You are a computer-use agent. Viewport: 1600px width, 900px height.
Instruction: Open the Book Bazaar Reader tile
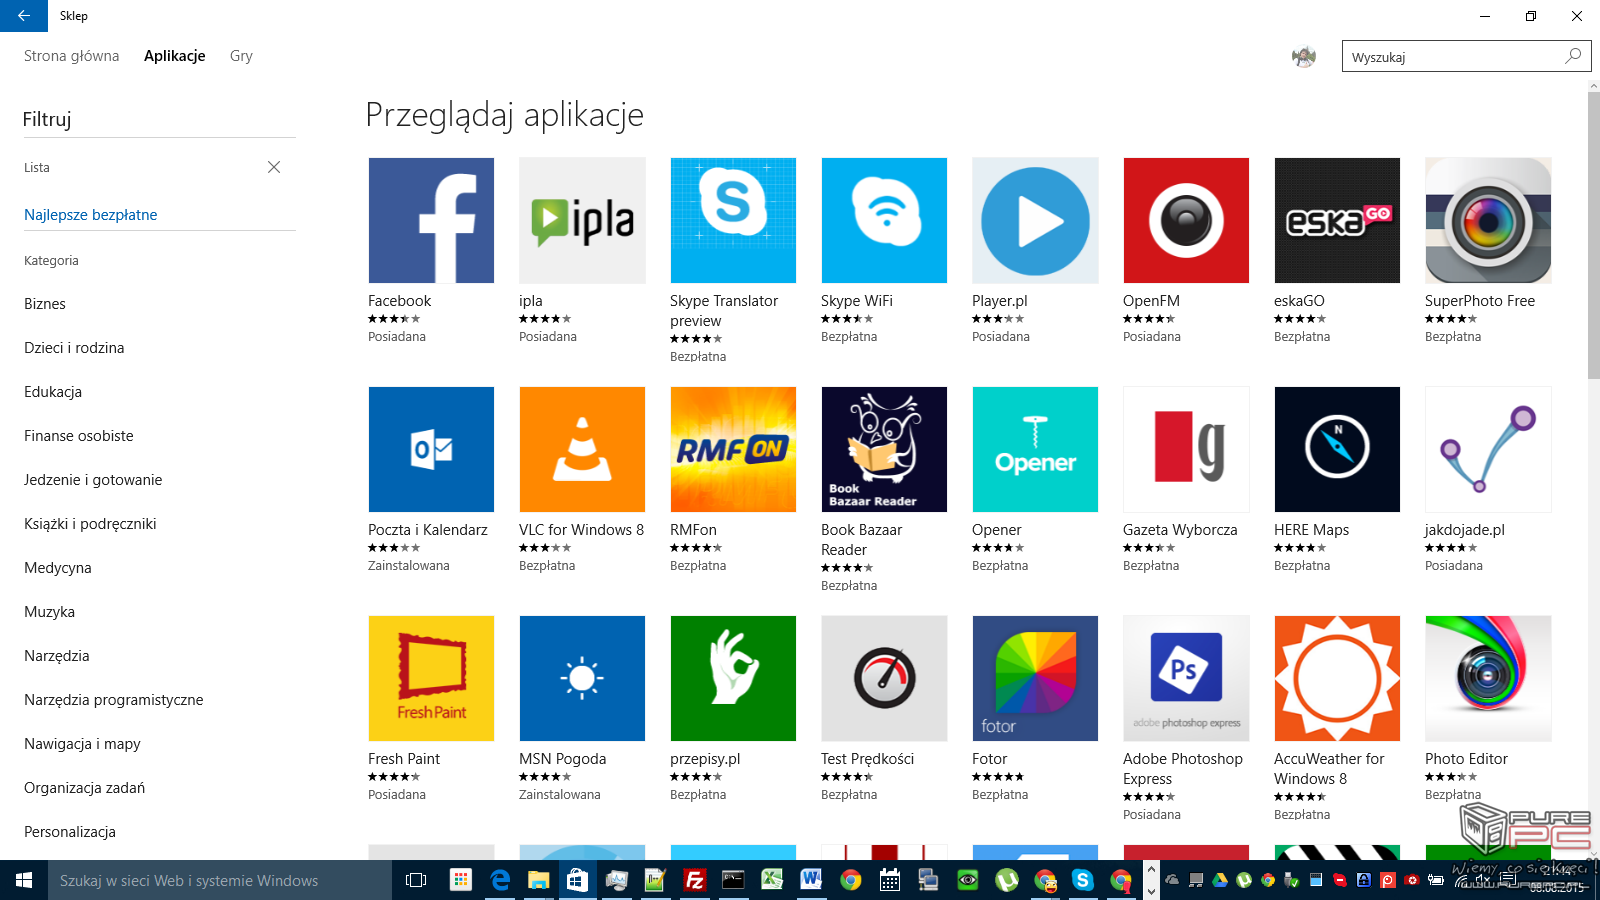[884, 449]
